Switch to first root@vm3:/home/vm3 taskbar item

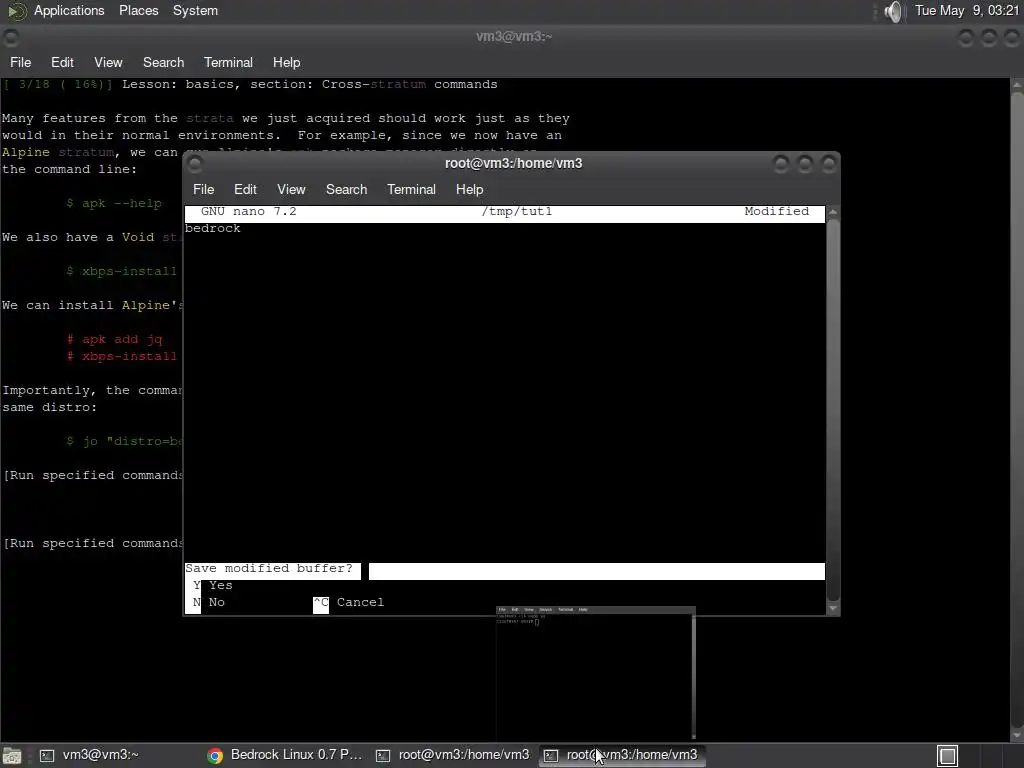tap(453, 755)
